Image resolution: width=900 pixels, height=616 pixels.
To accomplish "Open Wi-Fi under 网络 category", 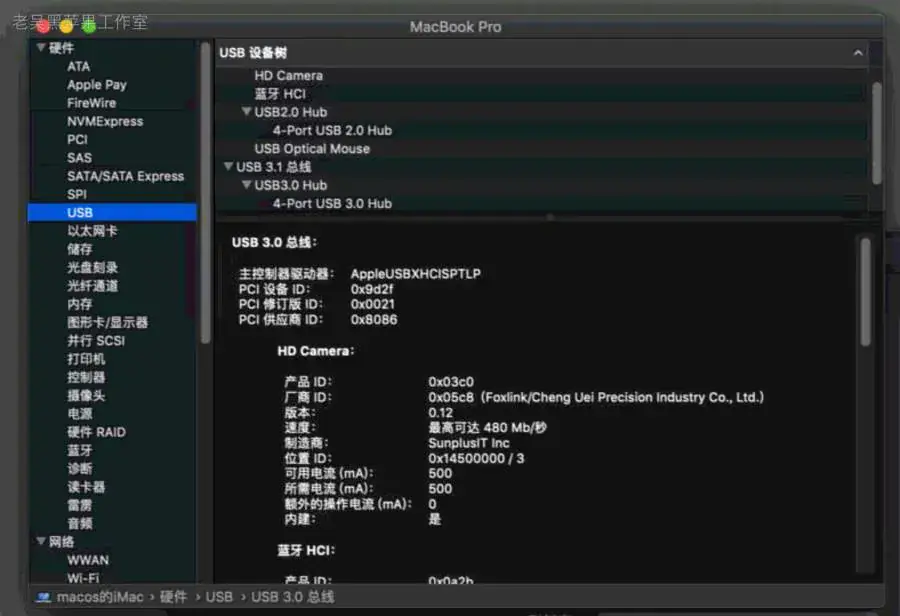I will pos(83,578).
